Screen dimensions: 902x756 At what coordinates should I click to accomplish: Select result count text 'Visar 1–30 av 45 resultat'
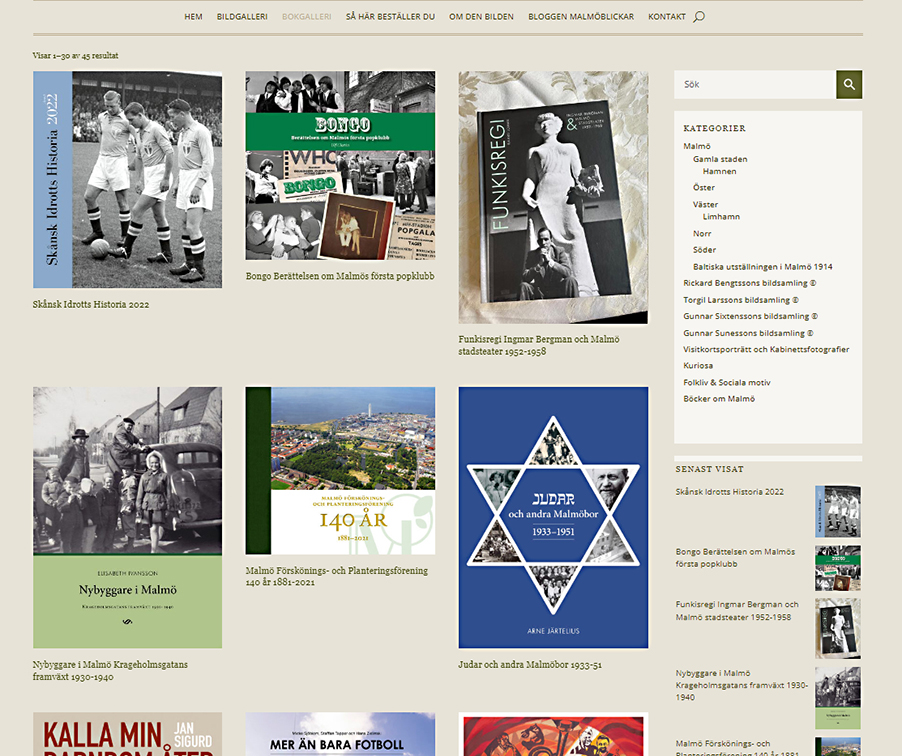75,56
